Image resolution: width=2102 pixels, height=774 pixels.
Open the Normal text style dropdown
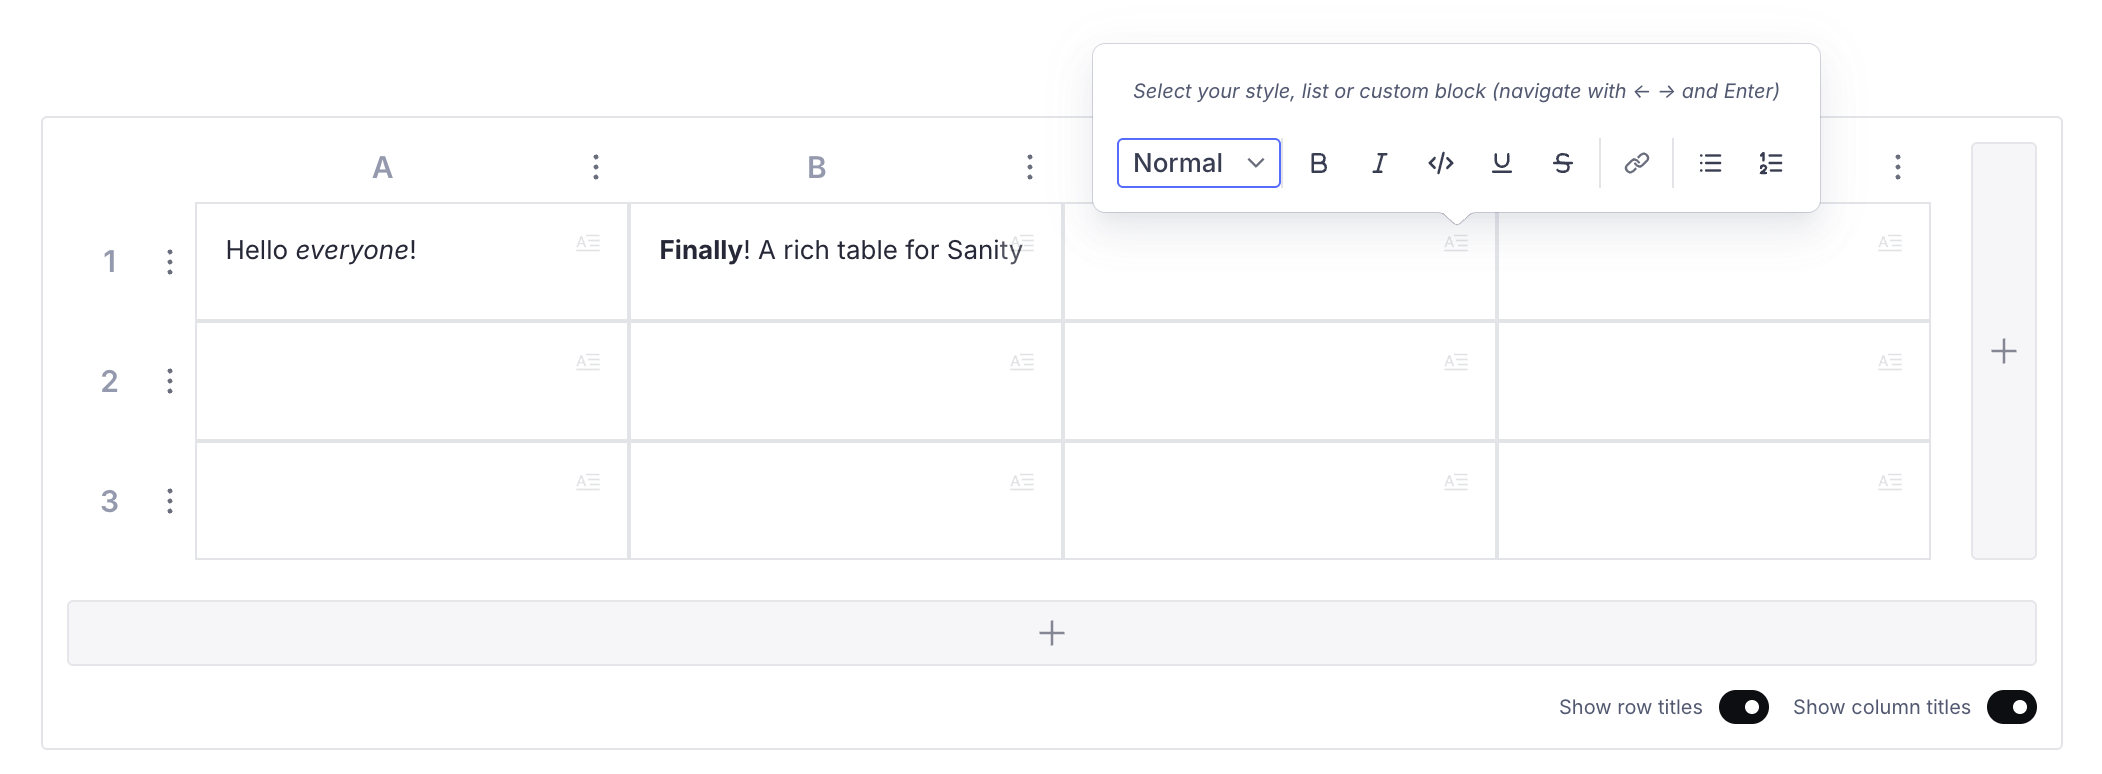[1198, 163]
